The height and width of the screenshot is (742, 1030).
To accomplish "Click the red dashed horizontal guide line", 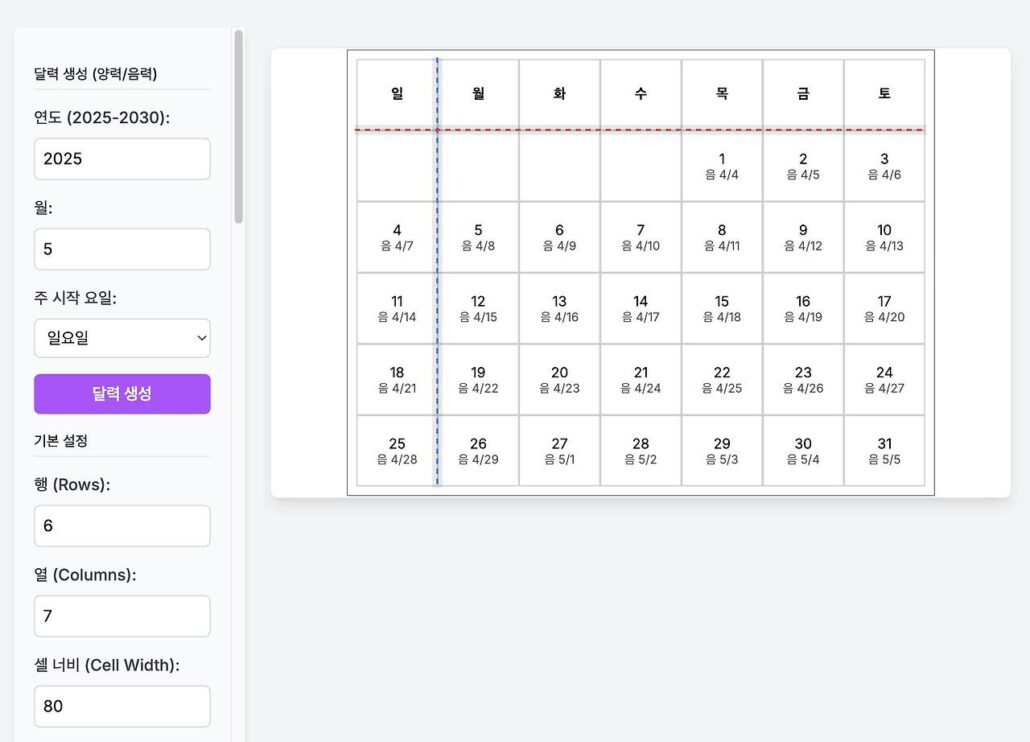I will [x=640, y=130].
